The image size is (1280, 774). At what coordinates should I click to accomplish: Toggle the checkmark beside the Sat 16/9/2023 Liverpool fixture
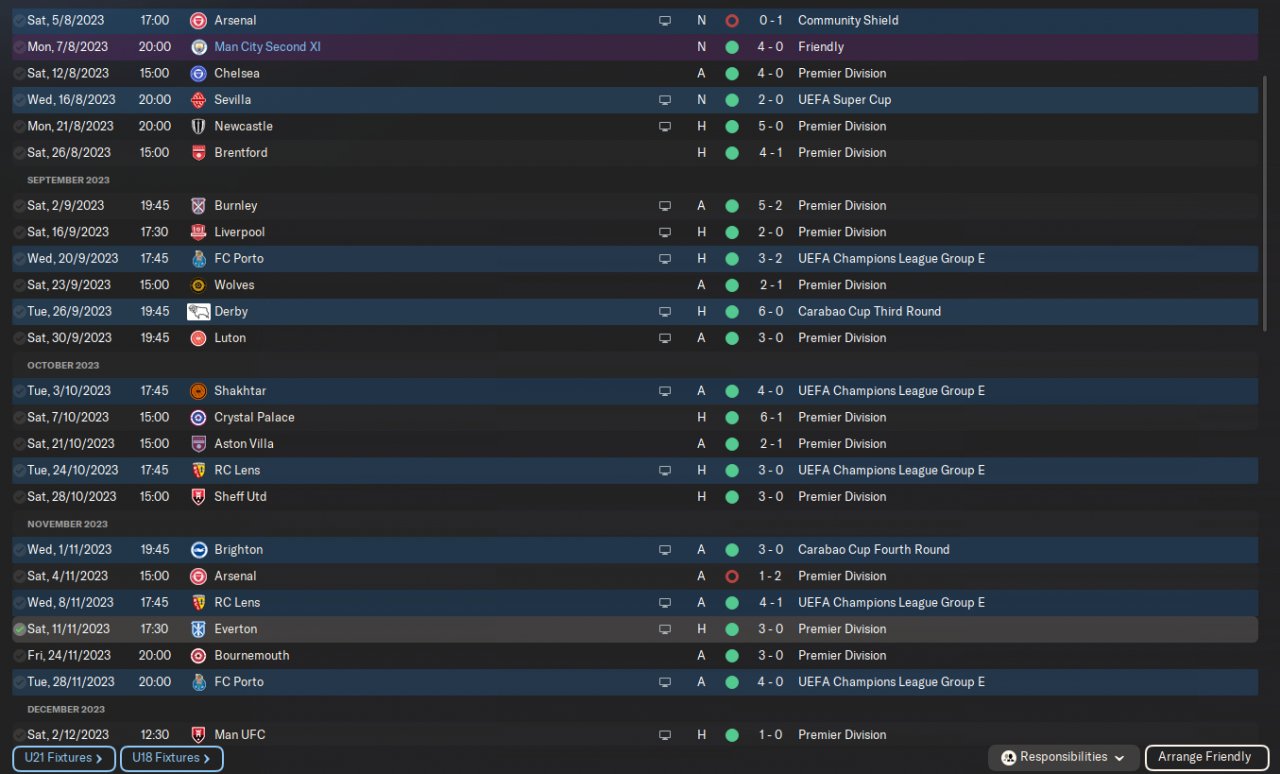click(20, 232)
